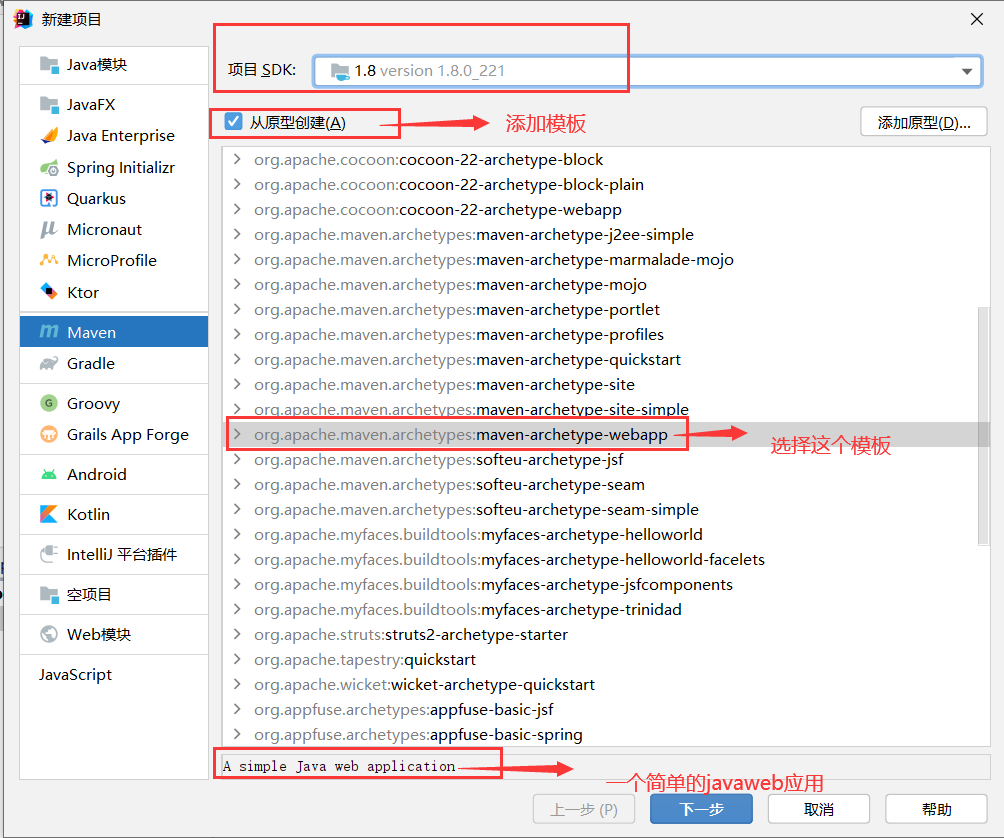
Task: Select maven-archetype-profiles row
Action: click(x=606, y=334)
